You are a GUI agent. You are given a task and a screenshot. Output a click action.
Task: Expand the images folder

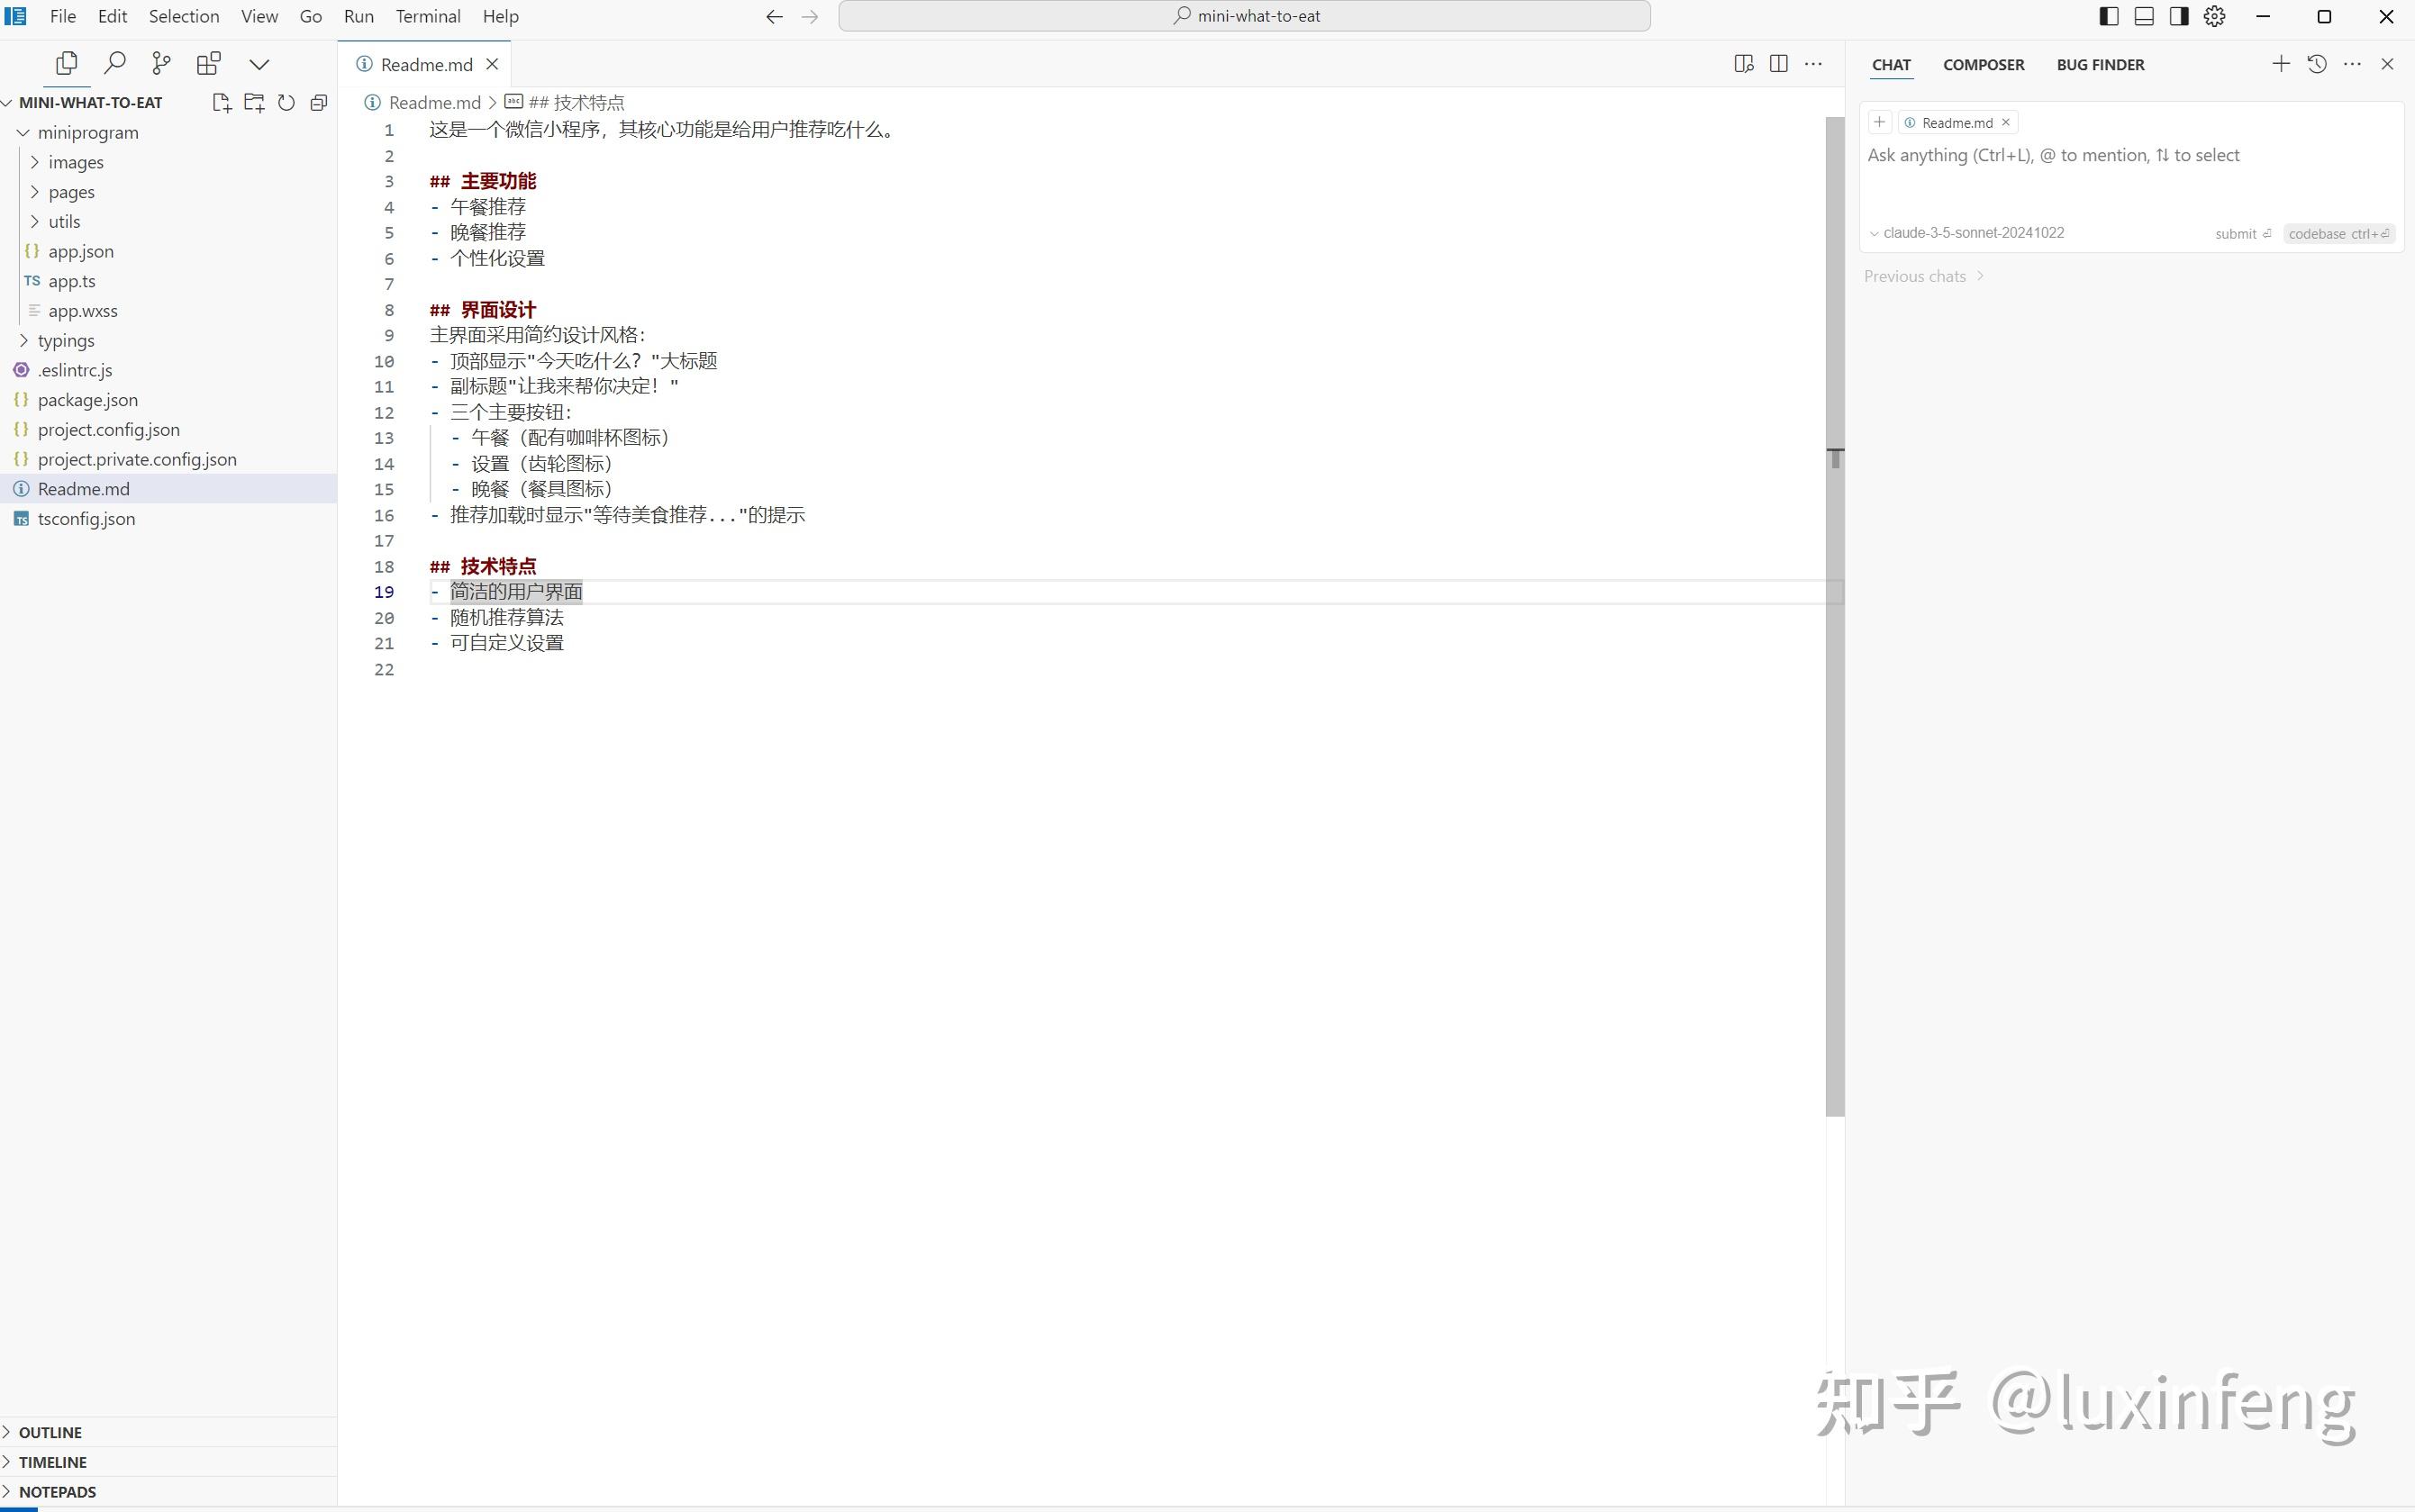[75, 162]
